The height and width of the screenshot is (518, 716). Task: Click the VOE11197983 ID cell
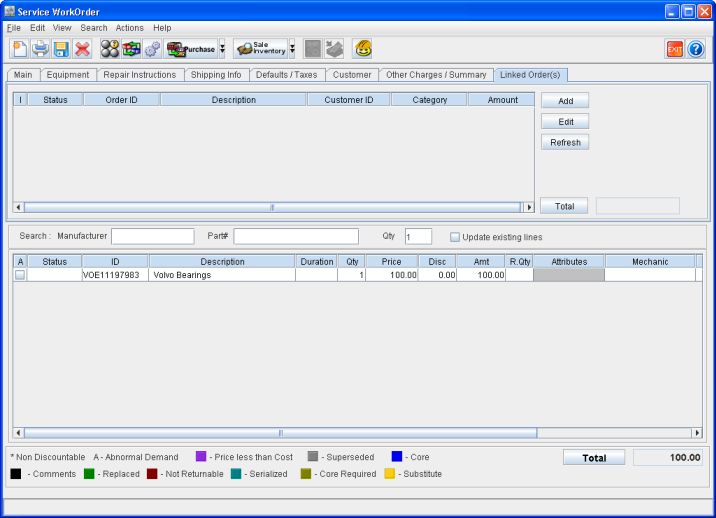point(115,275)
